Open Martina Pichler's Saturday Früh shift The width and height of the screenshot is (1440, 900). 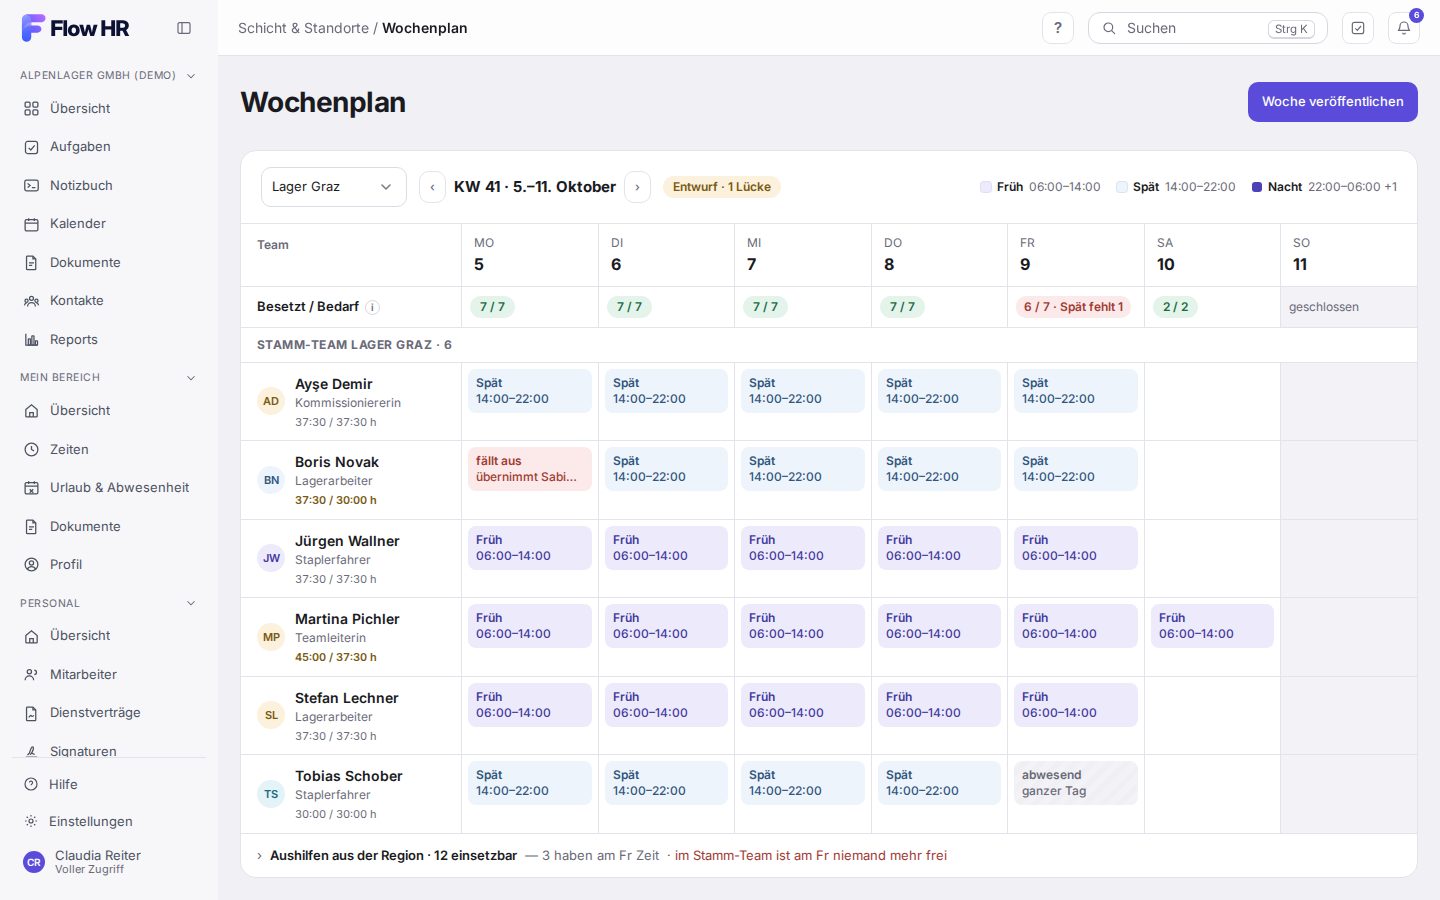[1212, 626]
